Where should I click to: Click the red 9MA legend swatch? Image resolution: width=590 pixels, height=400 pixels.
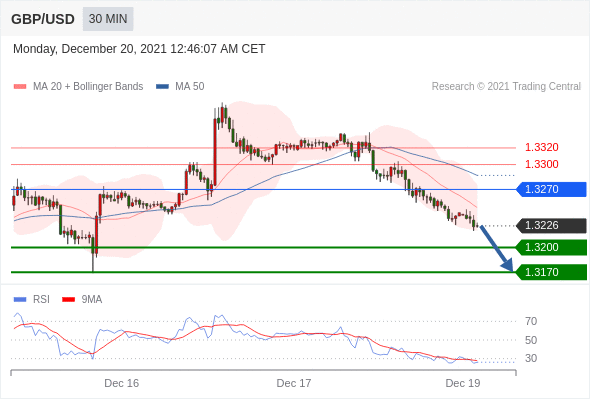coord(68,300)
